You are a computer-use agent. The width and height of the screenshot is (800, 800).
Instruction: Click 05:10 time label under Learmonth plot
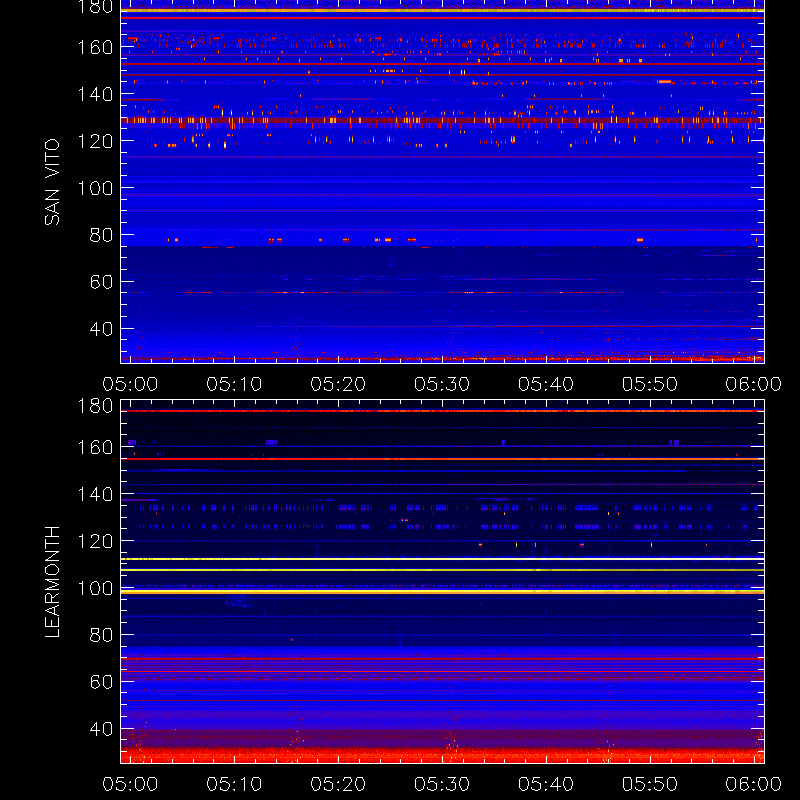click(x=234, y=784)
